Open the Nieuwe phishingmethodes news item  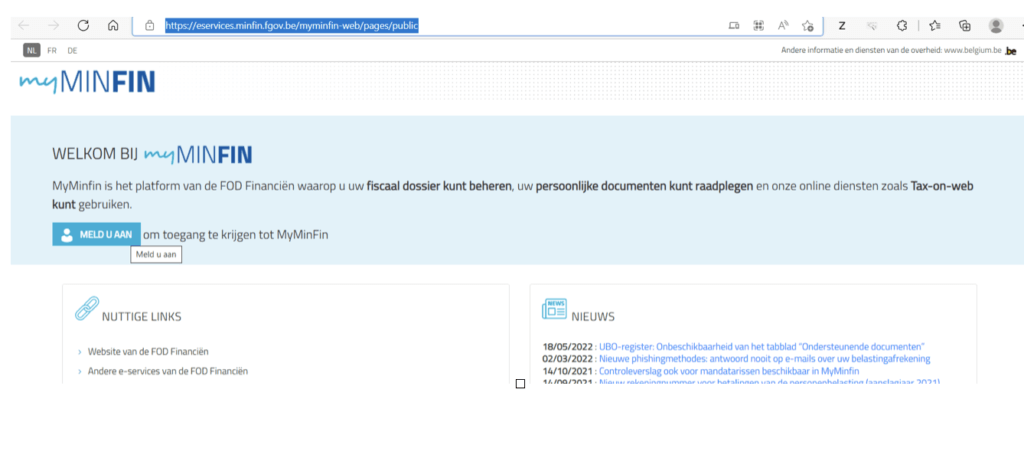coord(765,359)
